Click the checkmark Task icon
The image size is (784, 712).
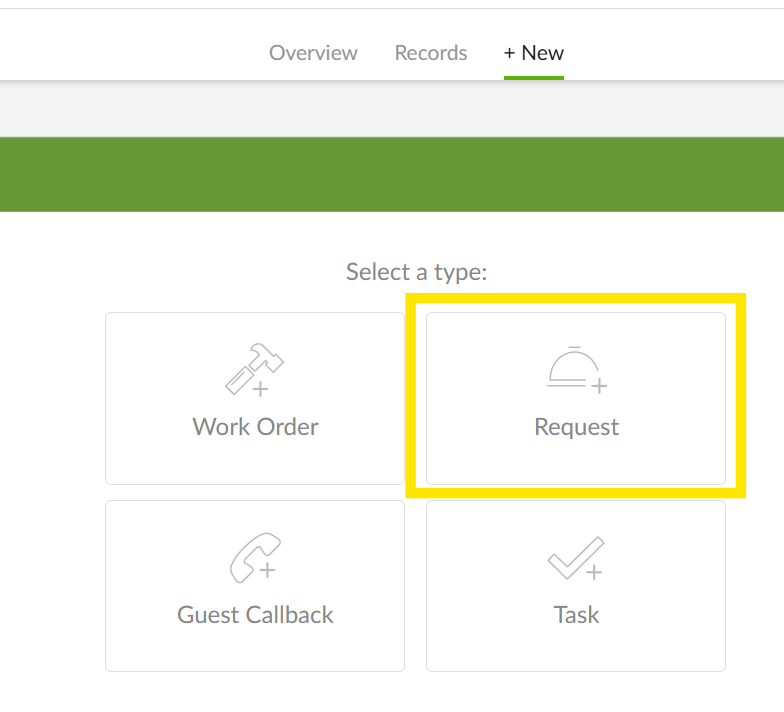[x=573, y=556]
